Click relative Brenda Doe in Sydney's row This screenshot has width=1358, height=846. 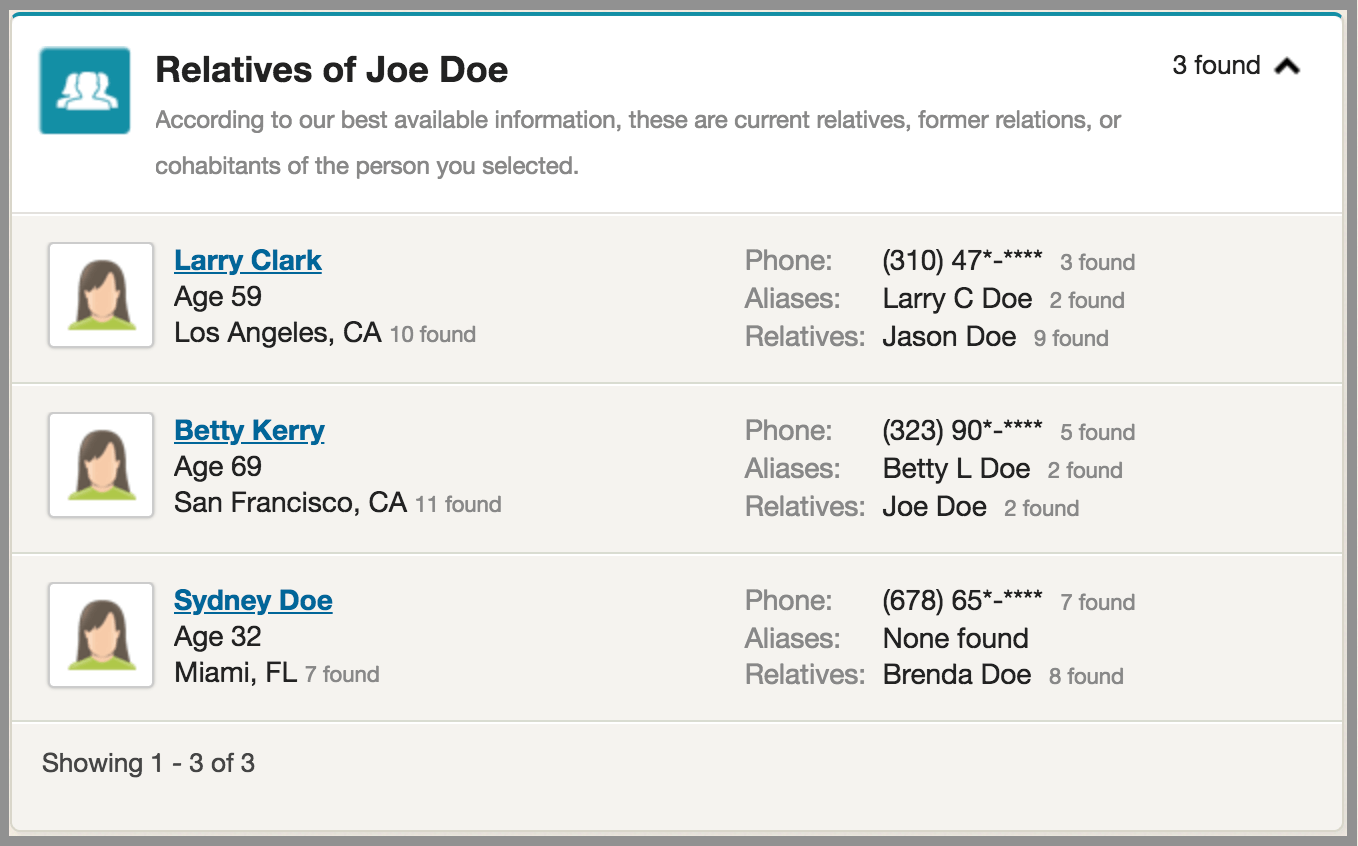(x=957, y=675)
